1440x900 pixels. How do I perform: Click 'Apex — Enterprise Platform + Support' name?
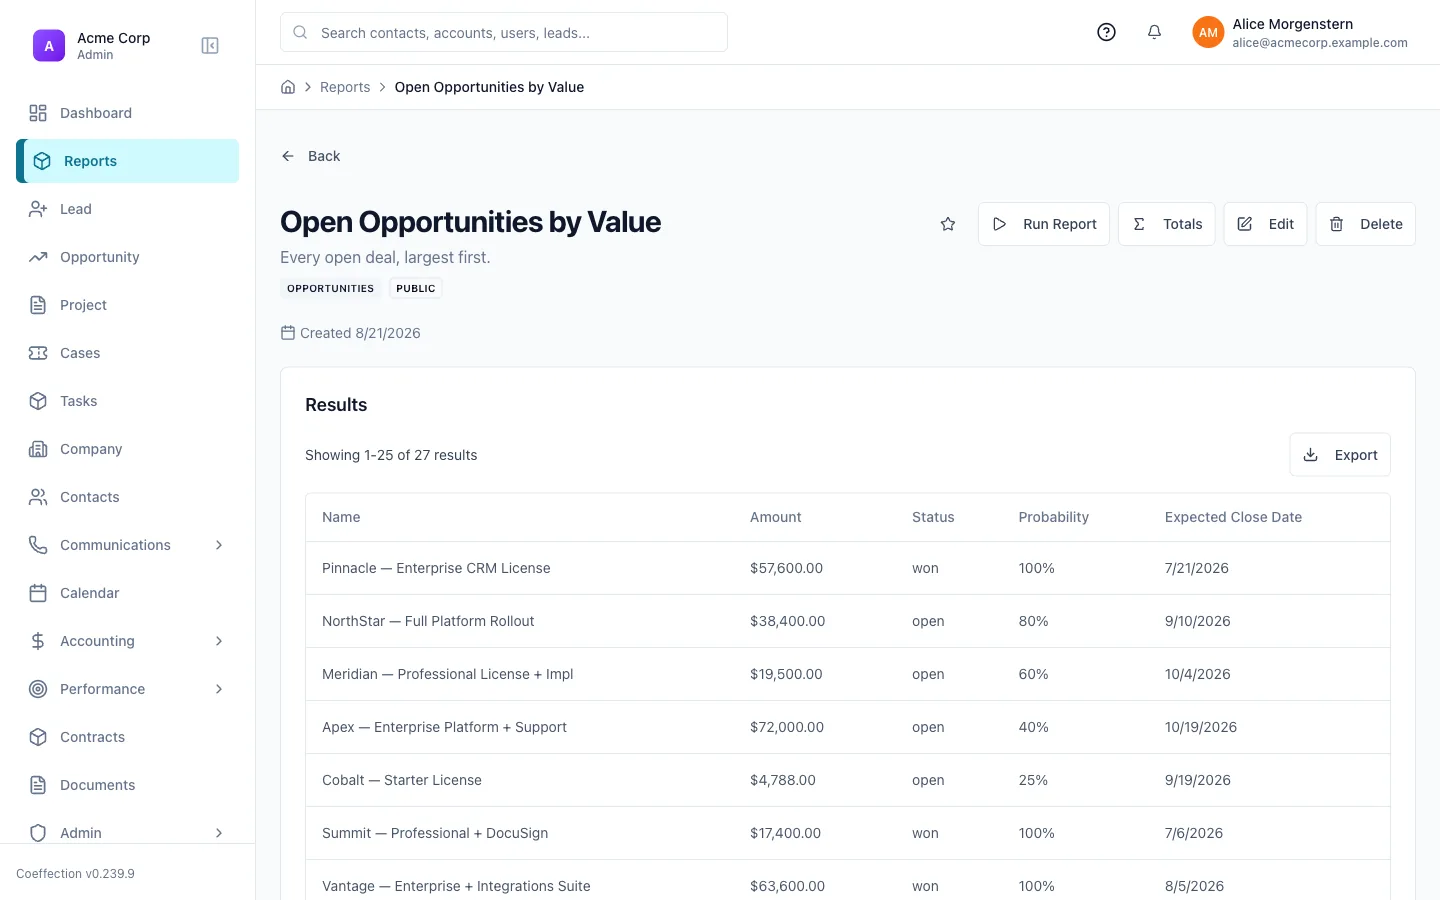tap(444, 727)
